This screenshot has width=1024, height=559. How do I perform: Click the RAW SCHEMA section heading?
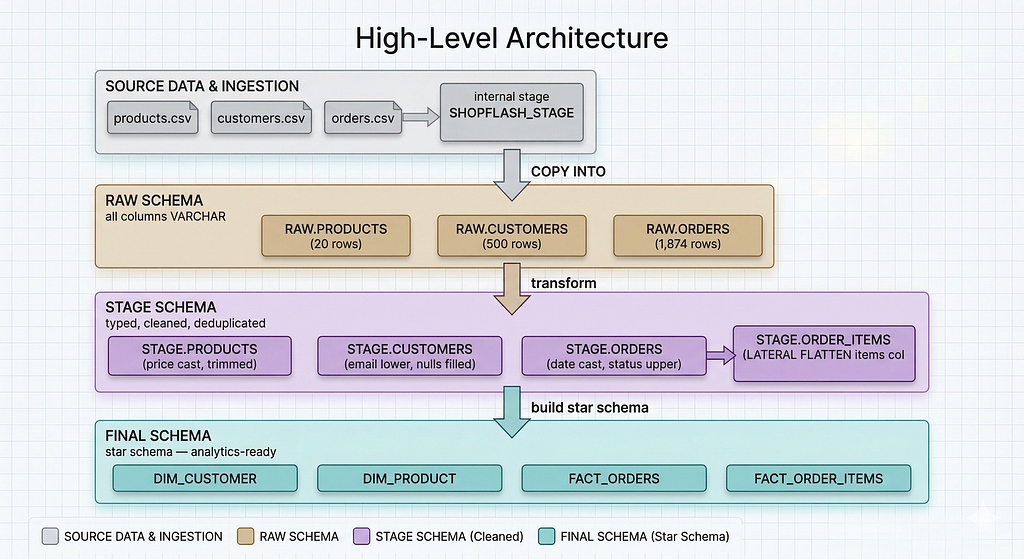pyautogui.click(x=154, y=200)
